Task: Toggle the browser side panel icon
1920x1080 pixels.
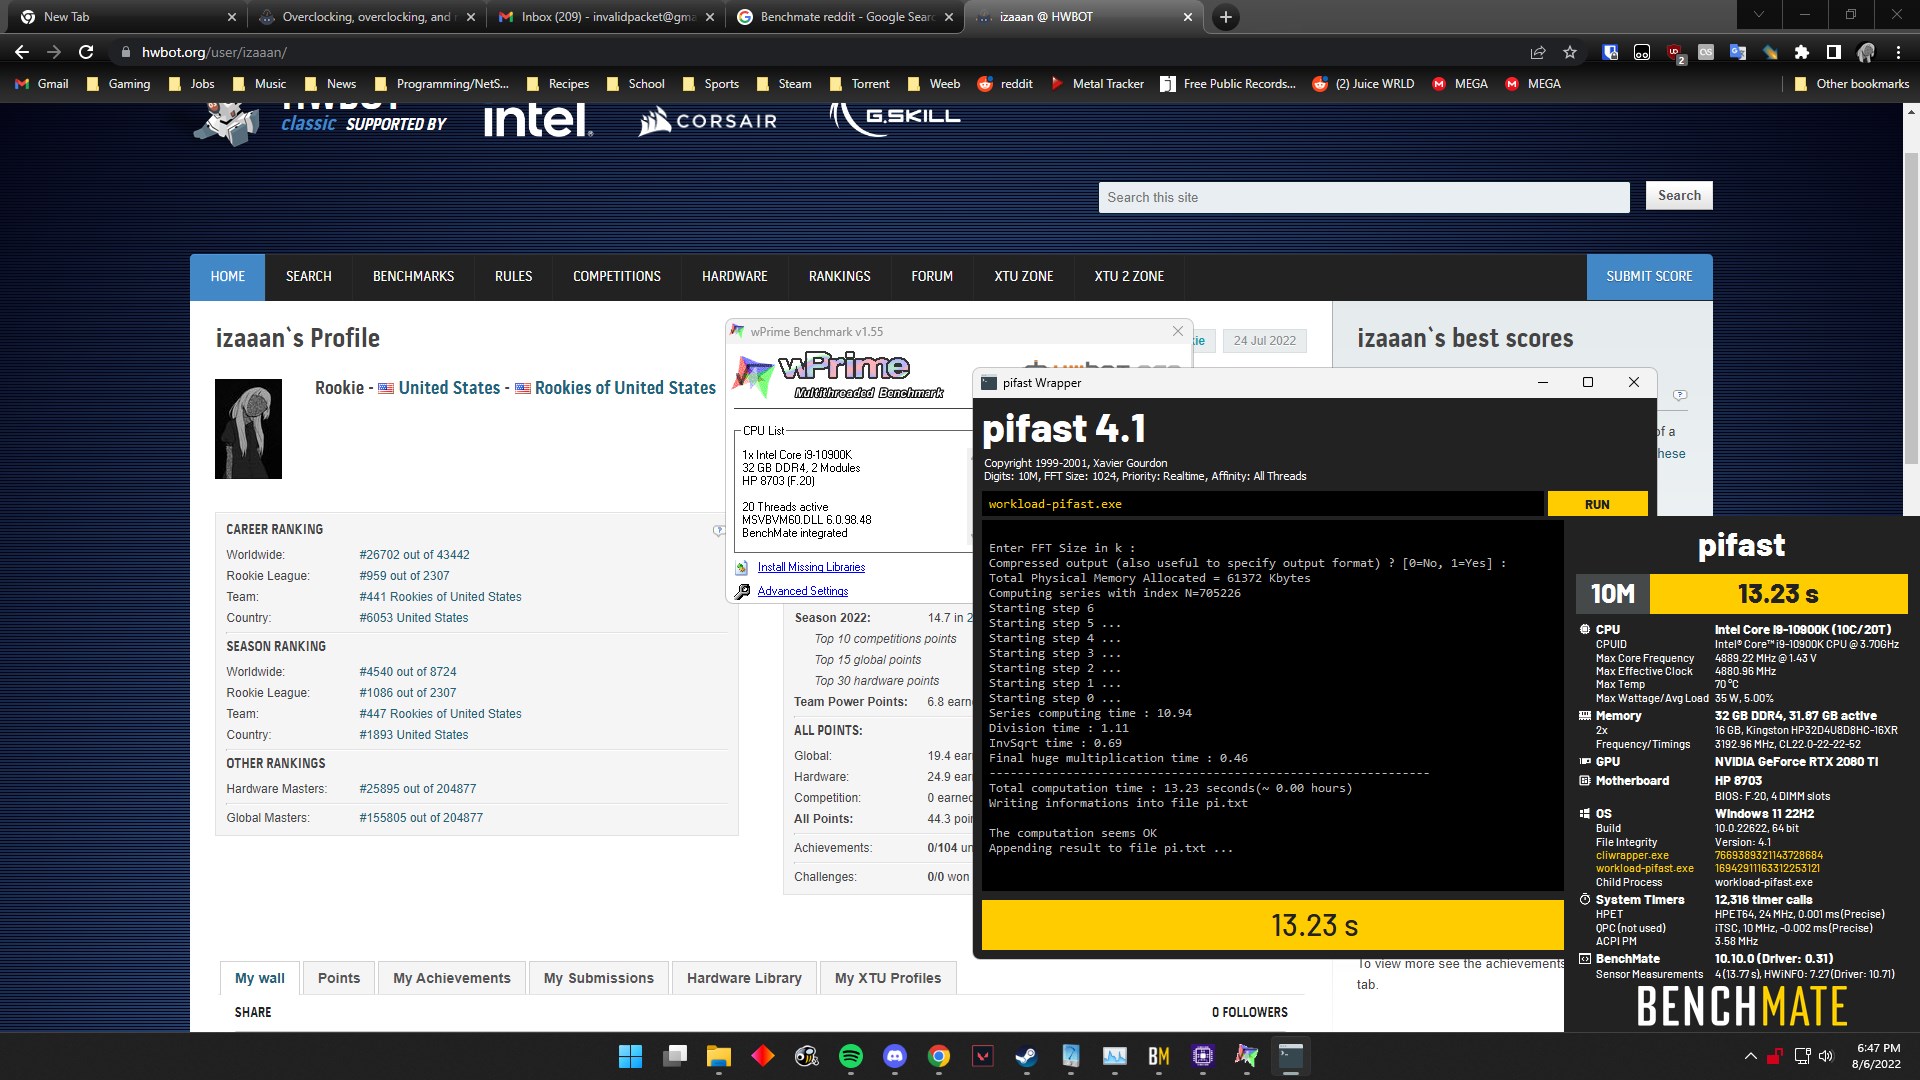Action: pyautogui.click(x=1834, y=52)
